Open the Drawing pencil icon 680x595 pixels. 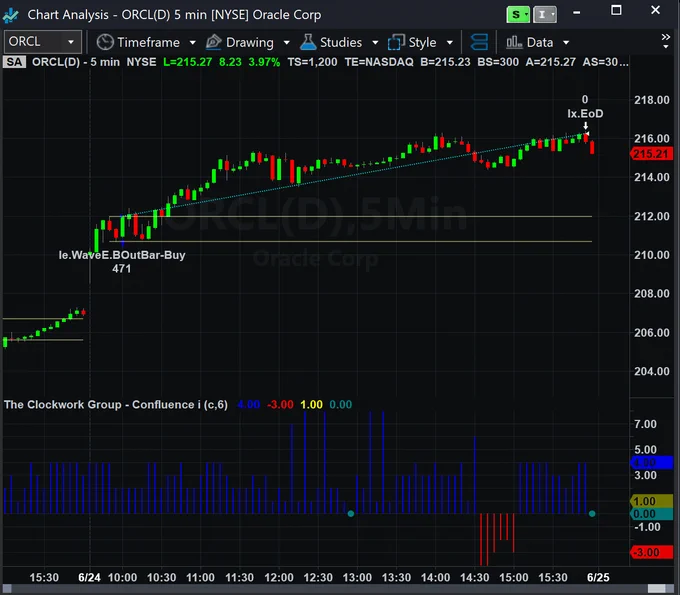pos(213,42)
